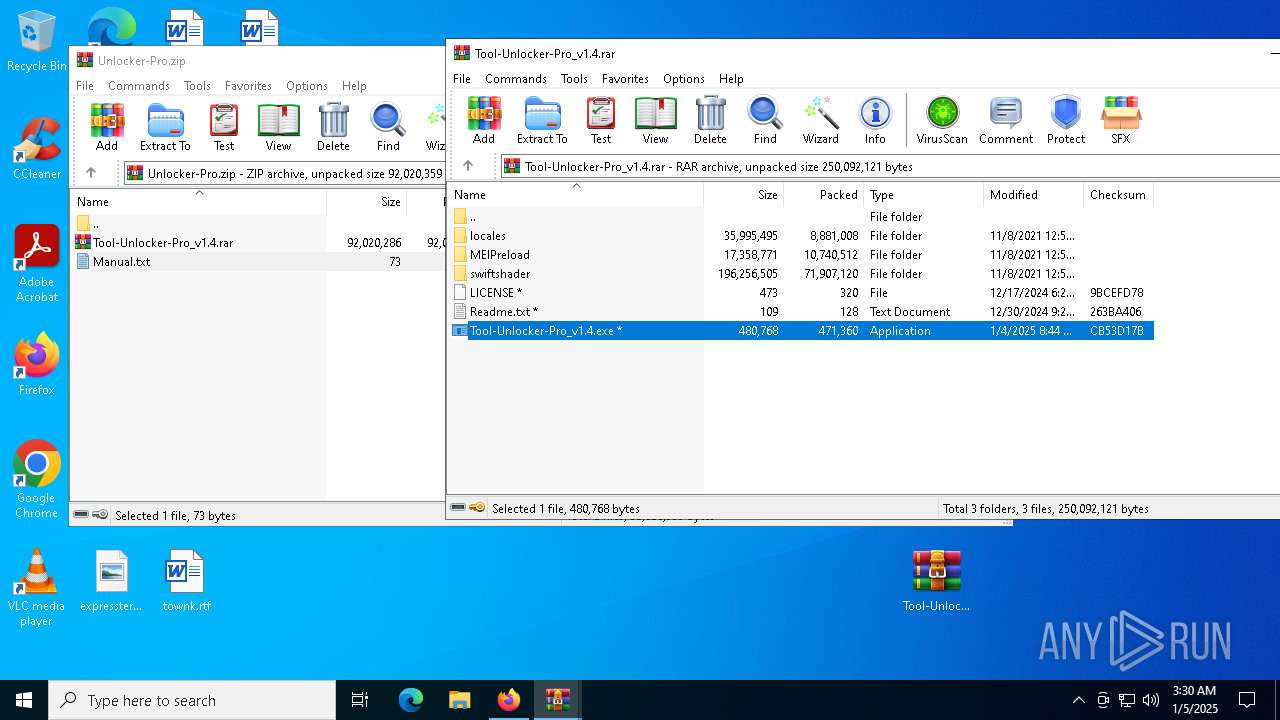The width and height of the screenshot is (1280, 720).
Task: Sort by Modified column header
Action: point(1033,194)
